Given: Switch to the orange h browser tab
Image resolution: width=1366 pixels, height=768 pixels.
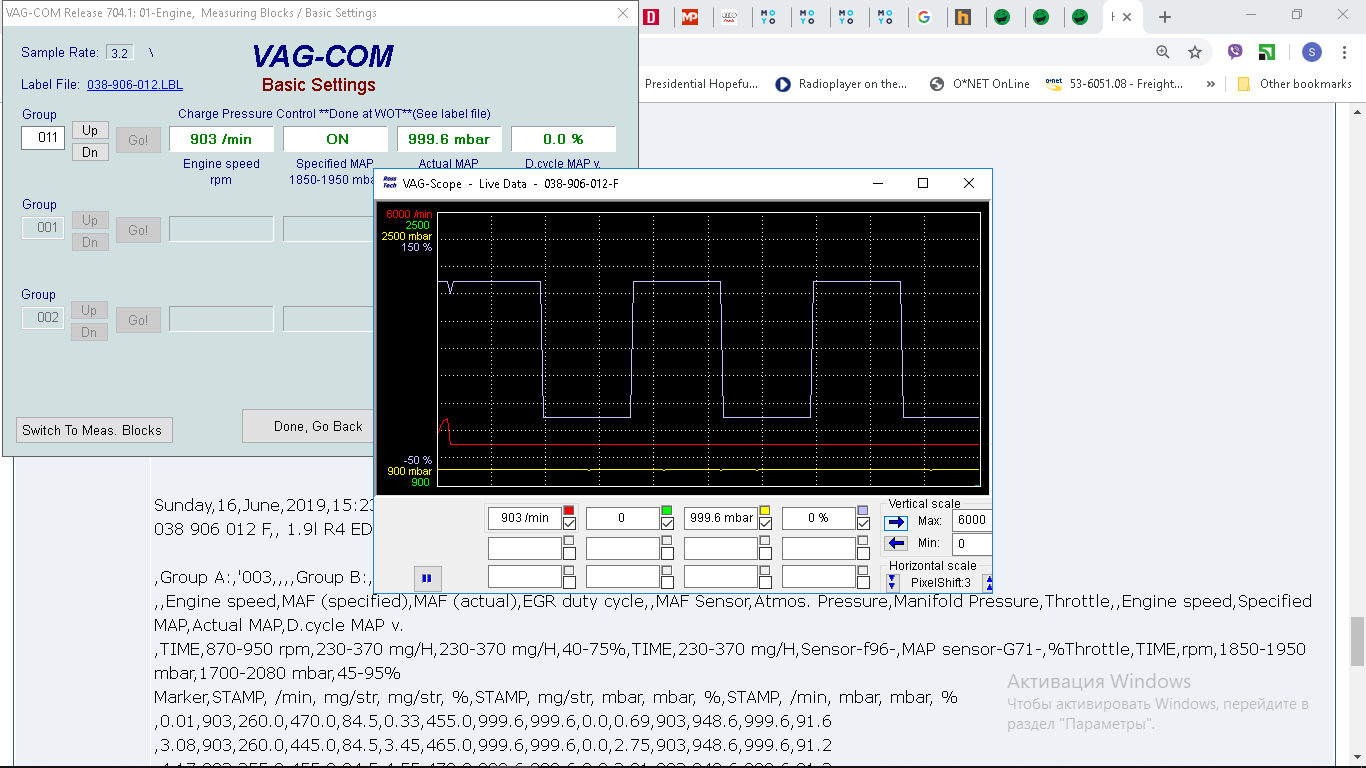Looking at the screenshot, I should pos(963,17).
